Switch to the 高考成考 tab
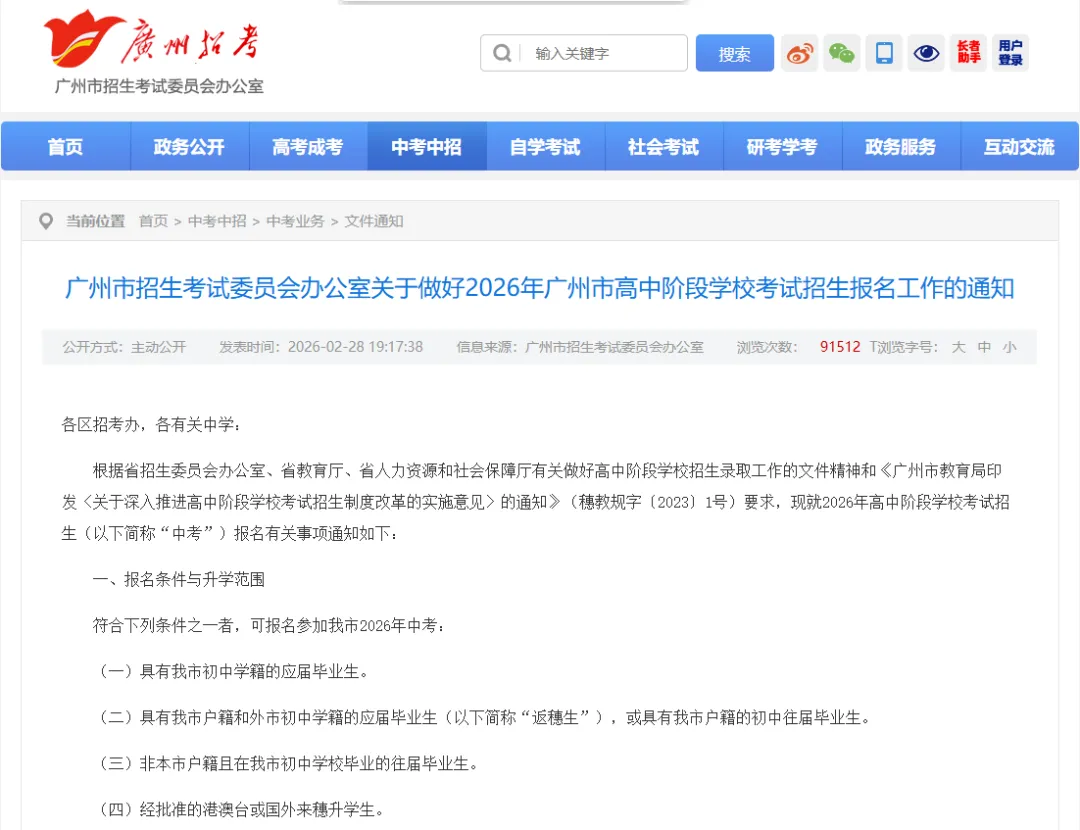 308,146
